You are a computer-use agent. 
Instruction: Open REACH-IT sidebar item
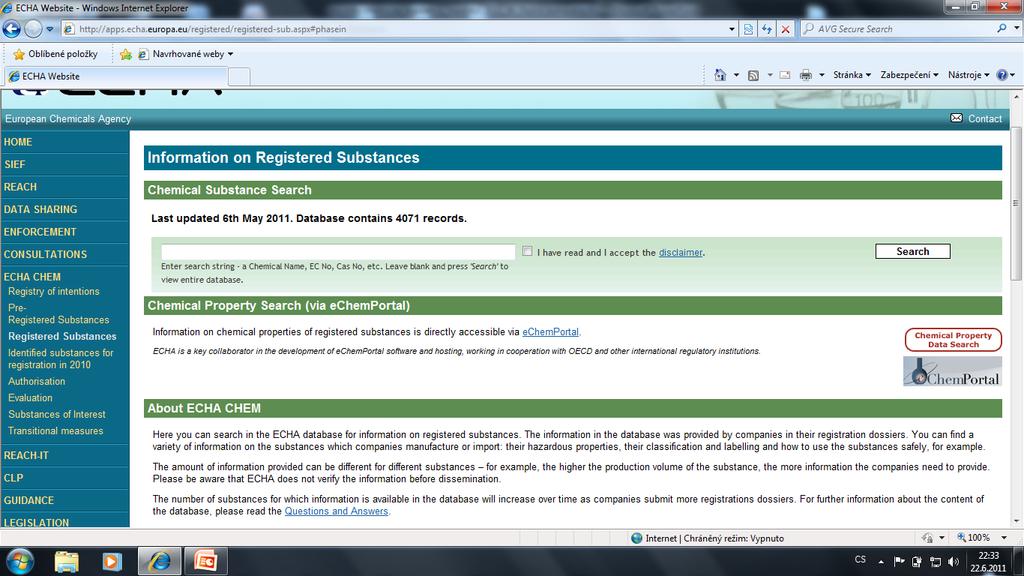coord(26,455)
